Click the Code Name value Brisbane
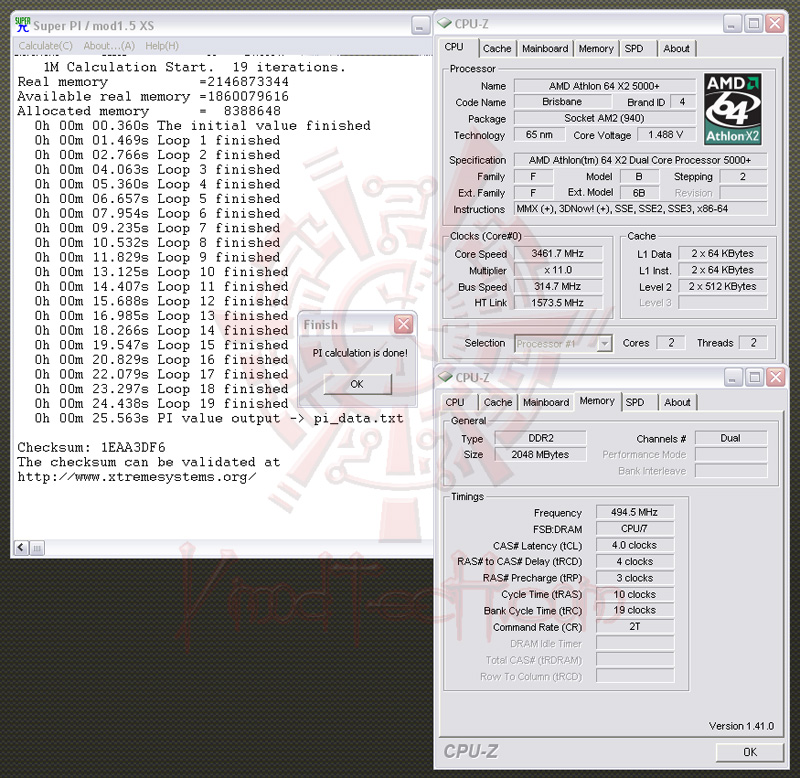Viewport: 800px width, 778px height. pyautogui.click(x=562, y=102)
